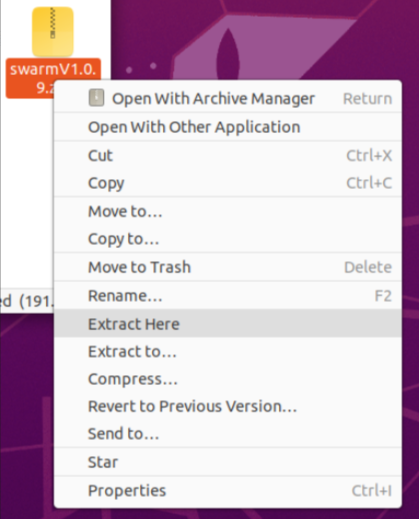Star the selected file
The image size is (419, 519).
click(228, 462)
